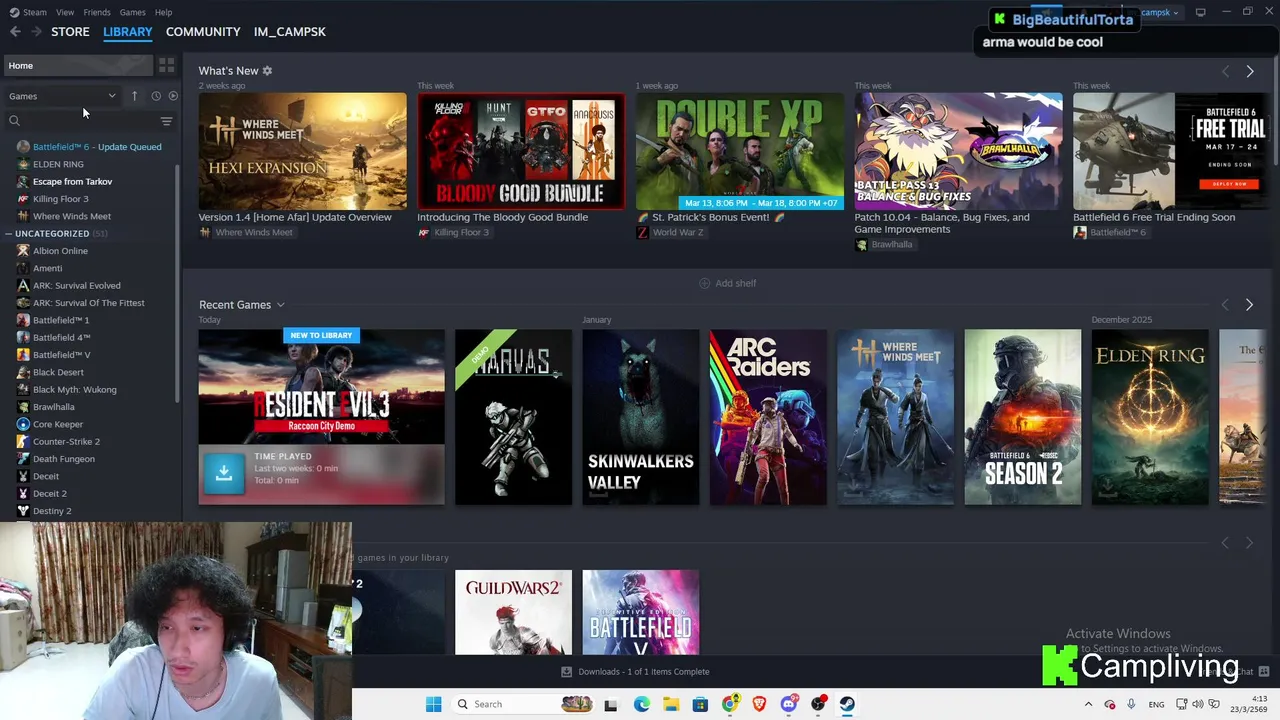Switch to the STORE tab

(x=70, y=32)
